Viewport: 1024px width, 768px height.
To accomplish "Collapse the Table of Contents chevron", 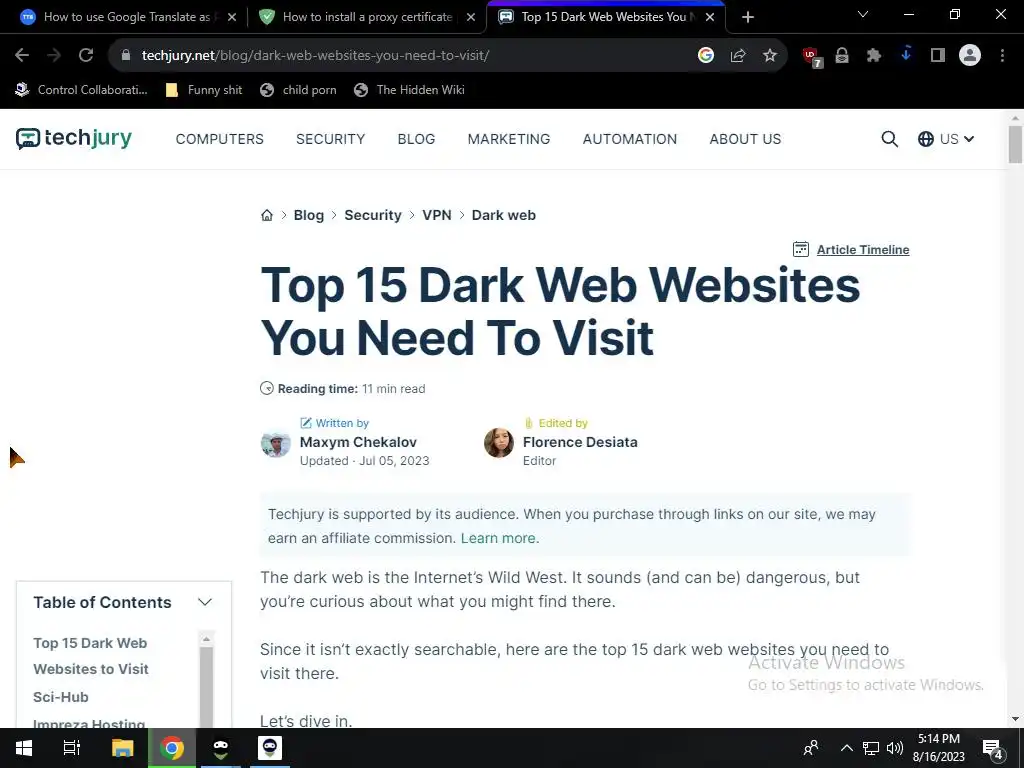I will [205, 602].
